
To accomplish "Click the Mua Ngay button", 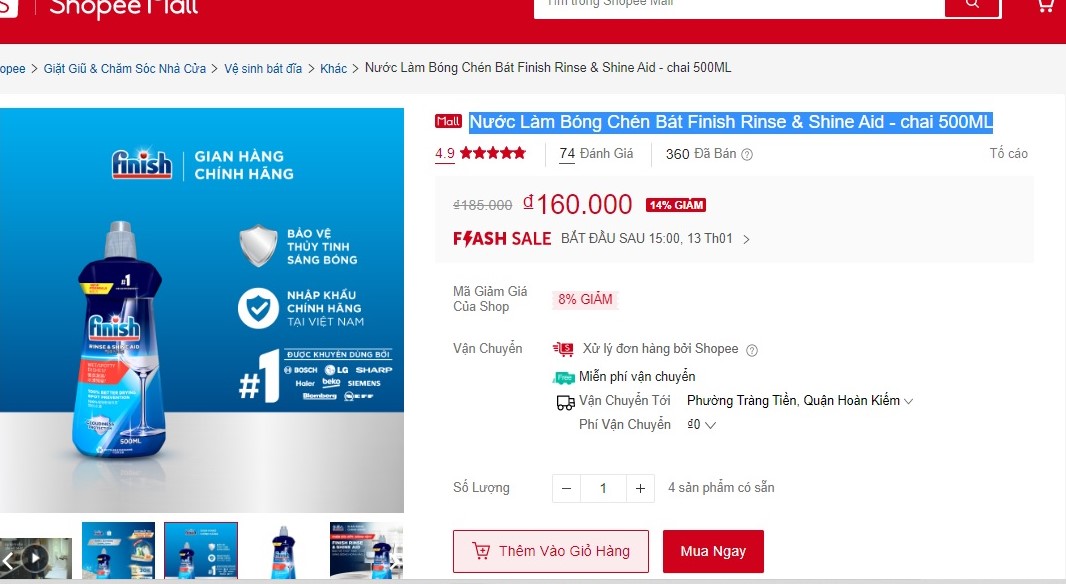I will [713, 551].
